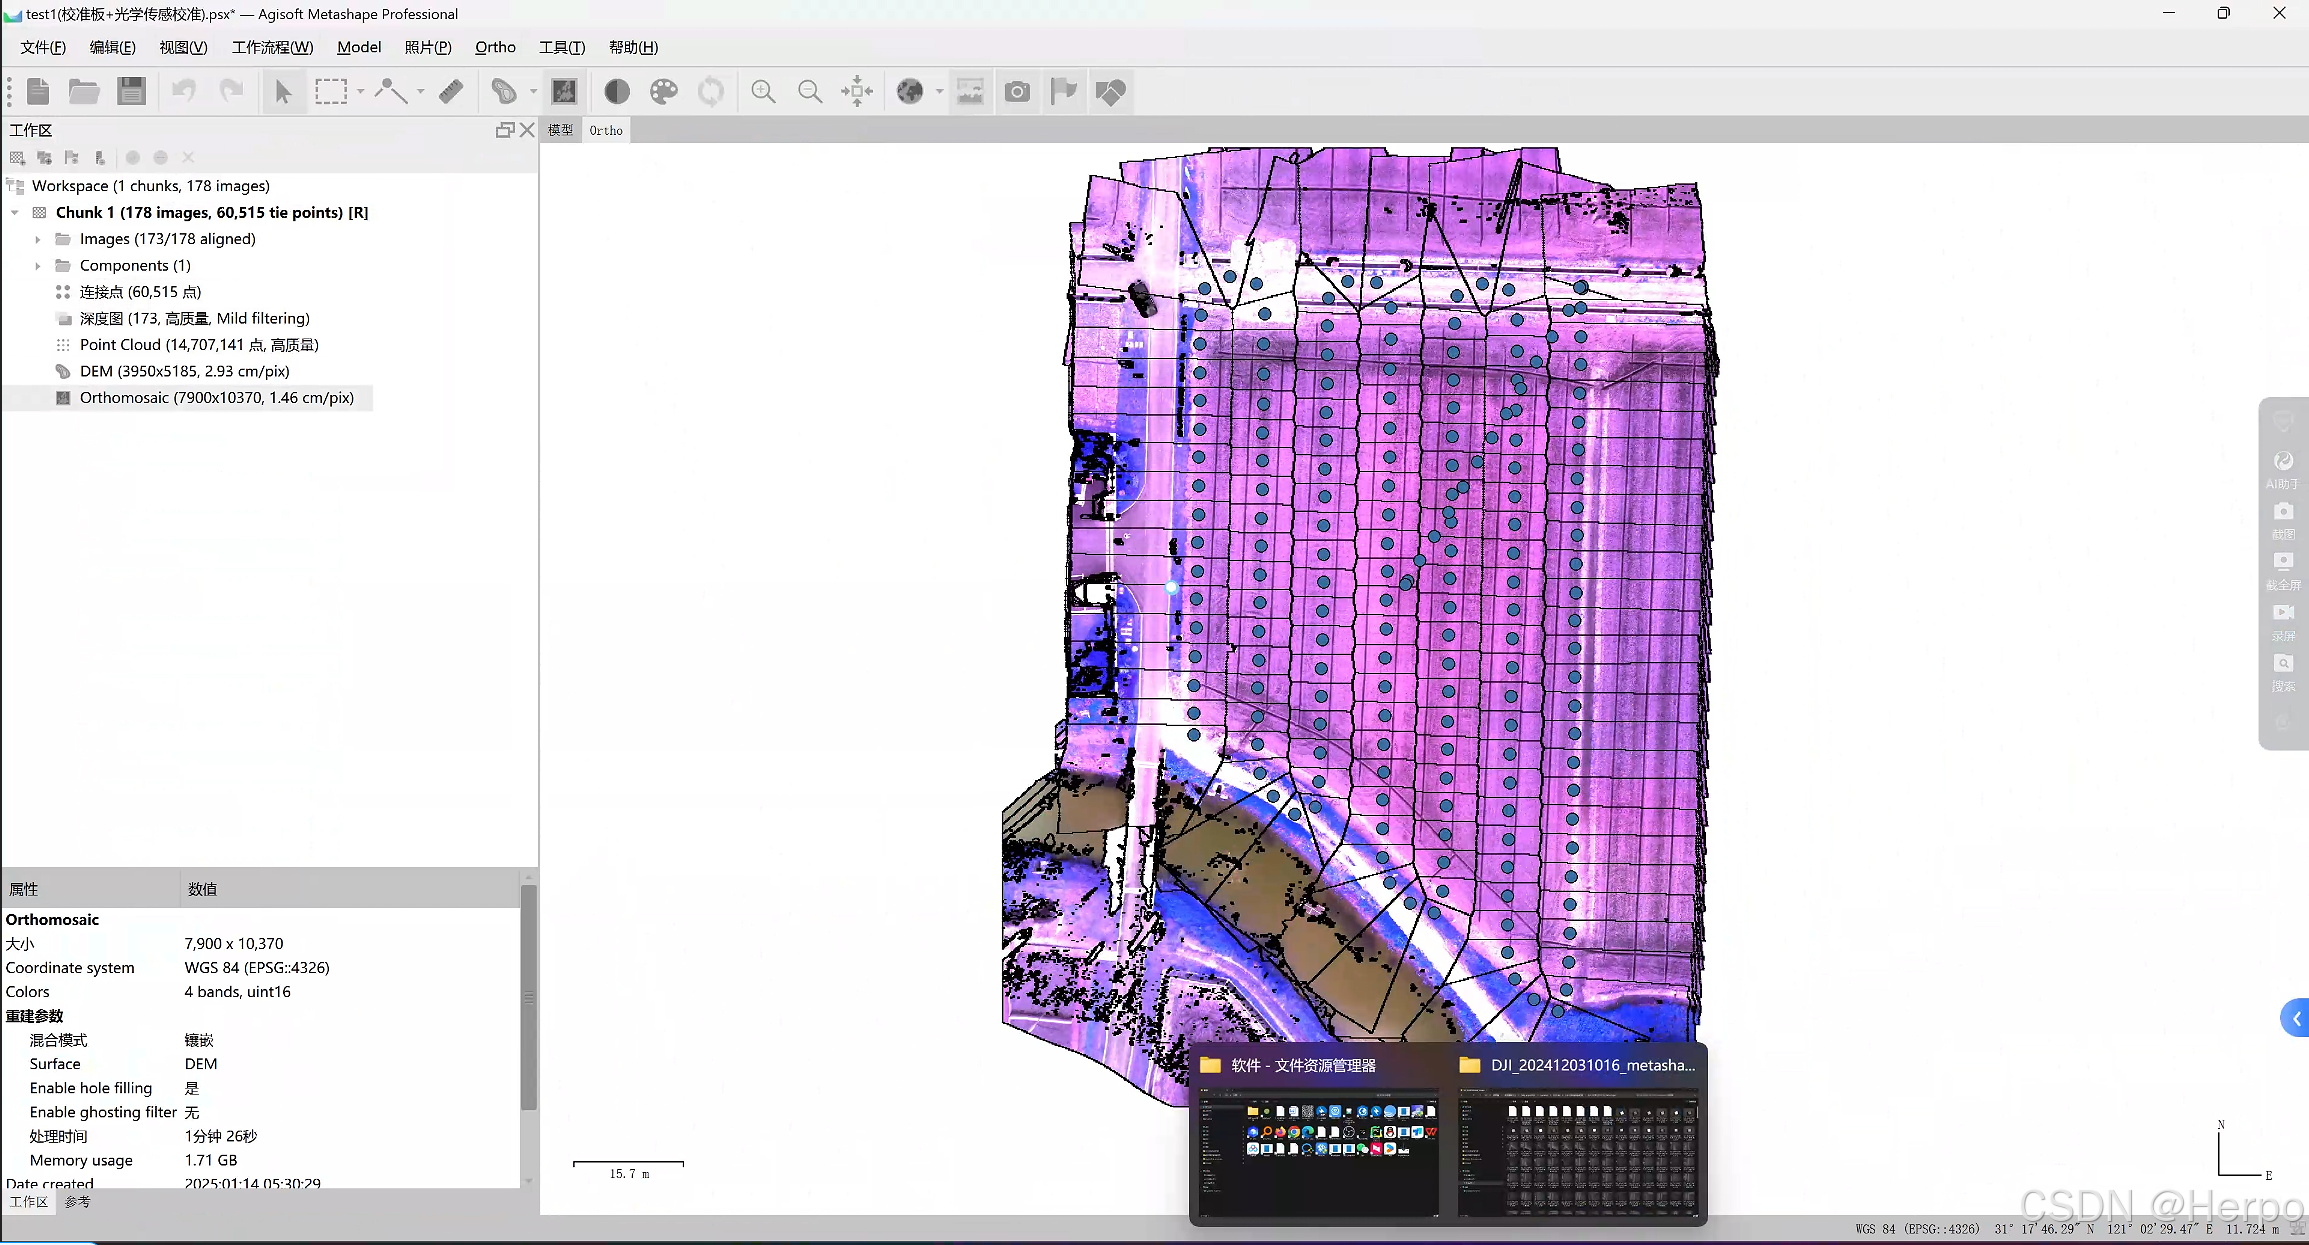This screenshot has height=1245, width=2309.
Task: Click the Ruler measurement tool
Action: tap(451, 92)
